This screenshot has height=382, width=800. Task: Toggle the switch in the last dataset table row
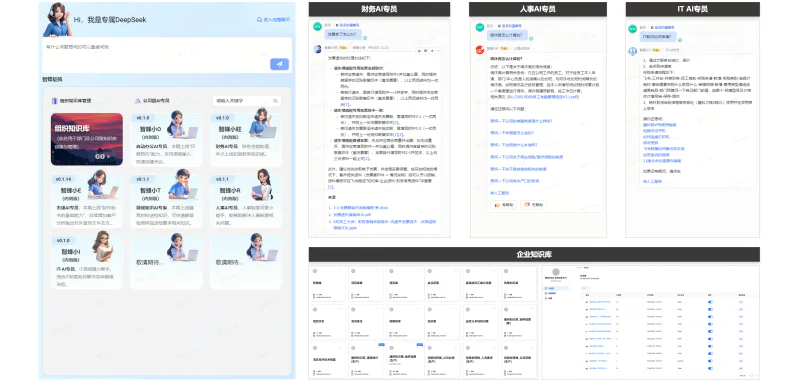(x=710, y=367)
